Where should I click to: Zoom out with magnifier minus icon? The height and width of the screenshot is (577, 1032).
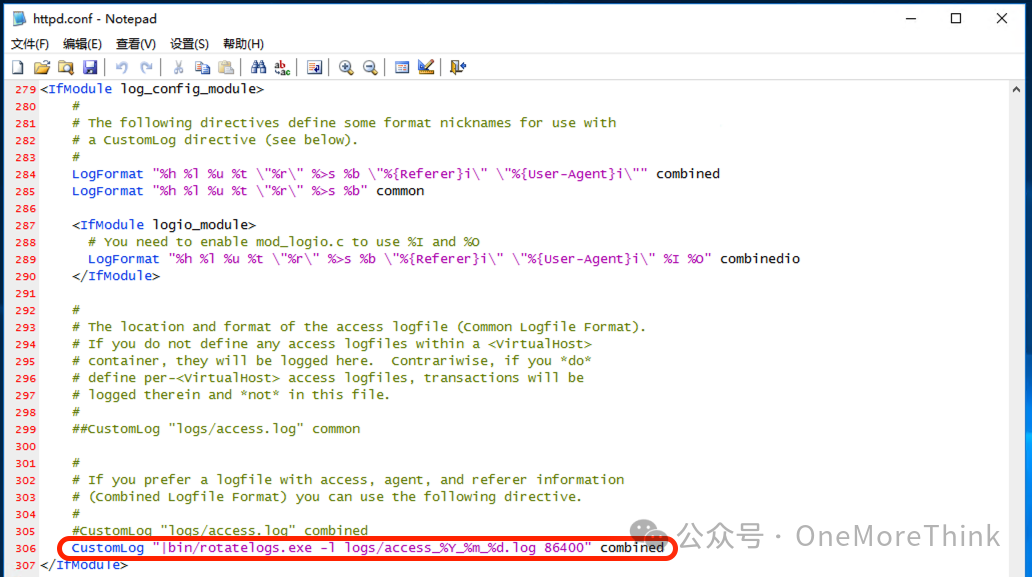(371, 67)
